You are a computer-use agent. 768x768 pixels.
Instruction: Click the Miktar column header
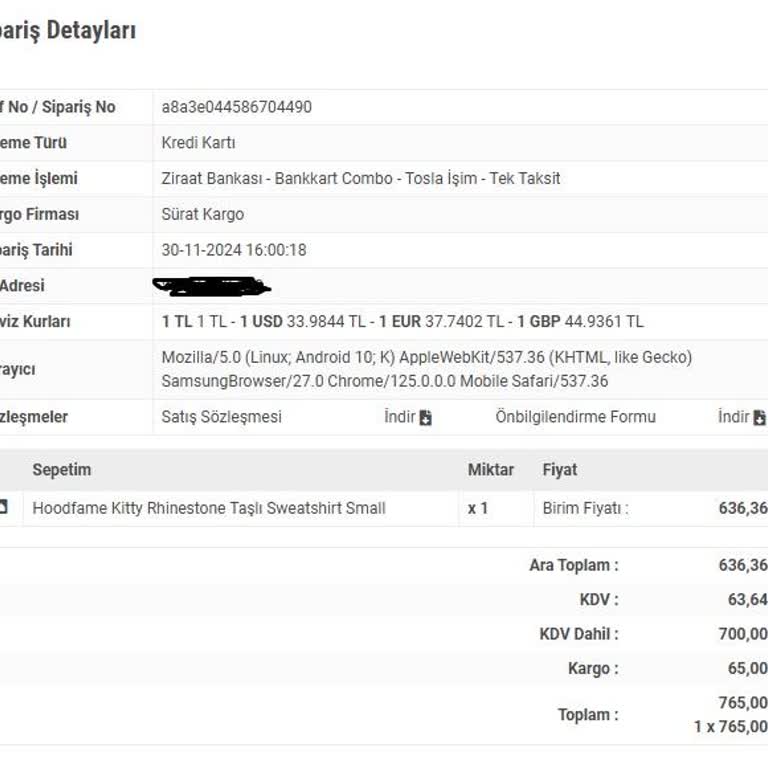point(491,470)
